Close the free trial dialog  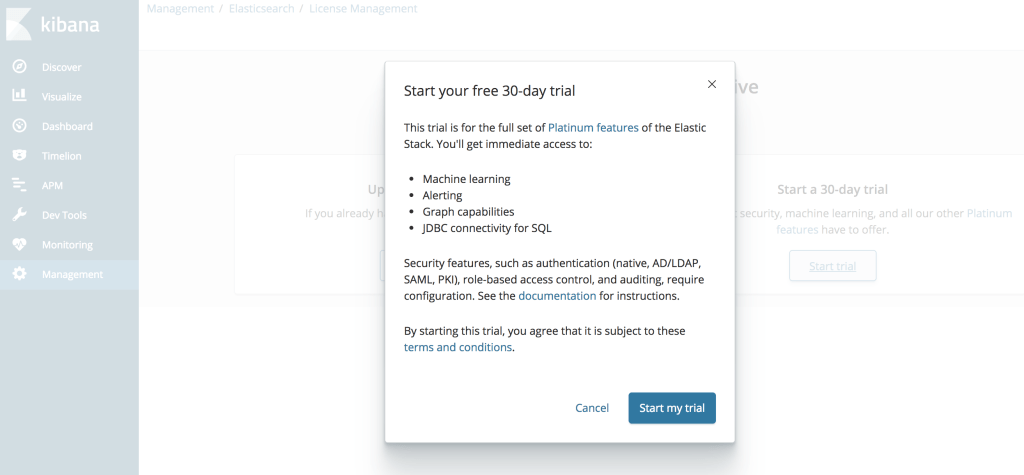(x=712, y=84)
